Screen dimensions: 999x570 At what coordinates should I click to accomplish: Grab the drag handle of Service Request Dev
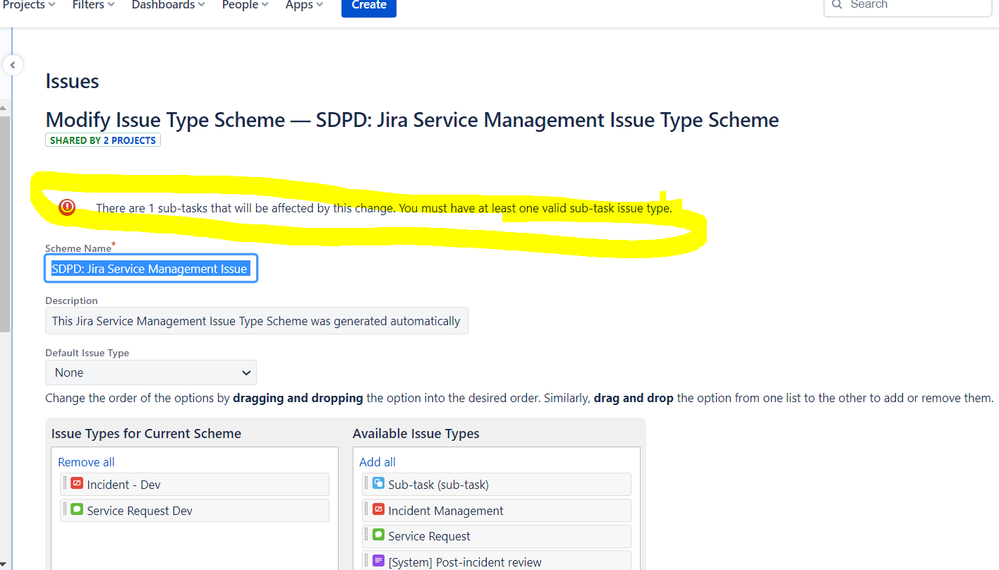[x=65, y=510]
